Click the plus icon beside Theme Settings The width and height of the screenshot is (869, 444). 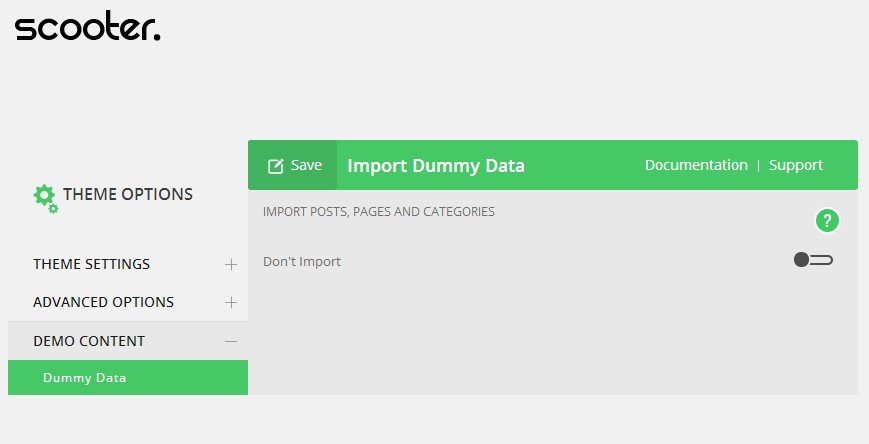pos(231,265)
